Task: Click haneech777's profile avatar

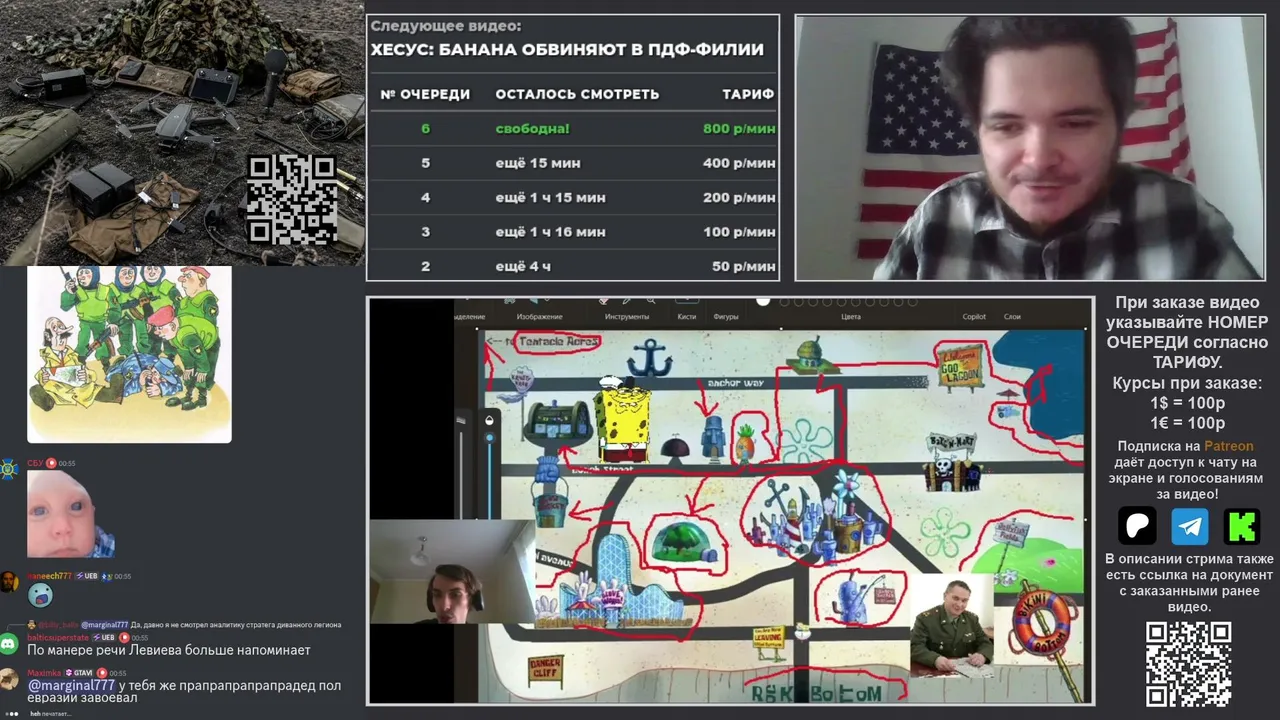Action: tap(9, 582)
